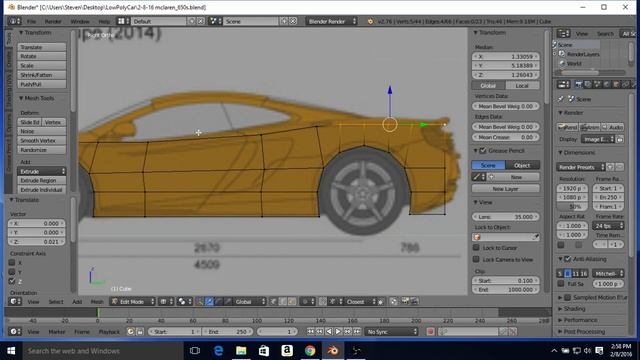Open the Select menu in viewport header

coord(56,302)
